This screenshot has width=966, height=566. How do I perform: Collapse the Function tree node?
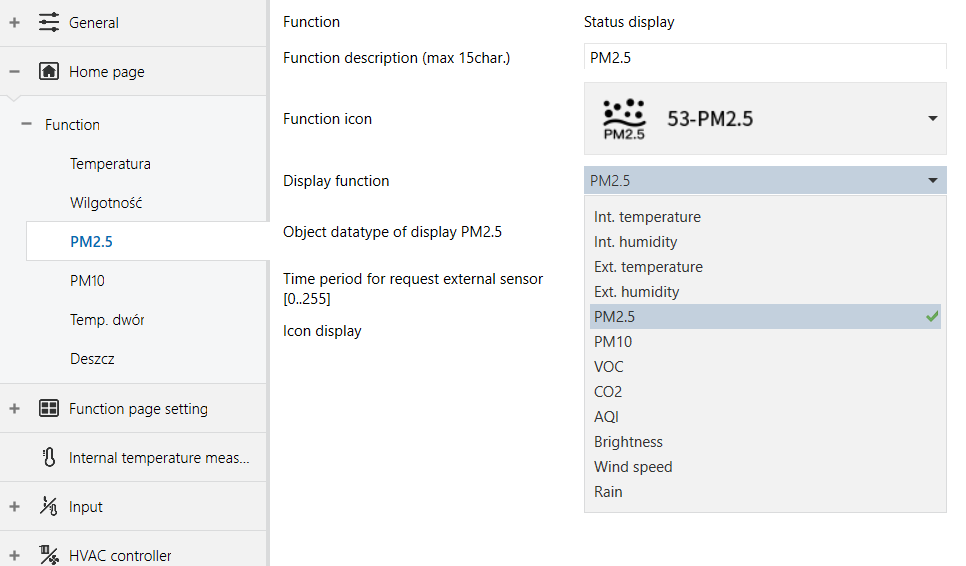point(26,124)
